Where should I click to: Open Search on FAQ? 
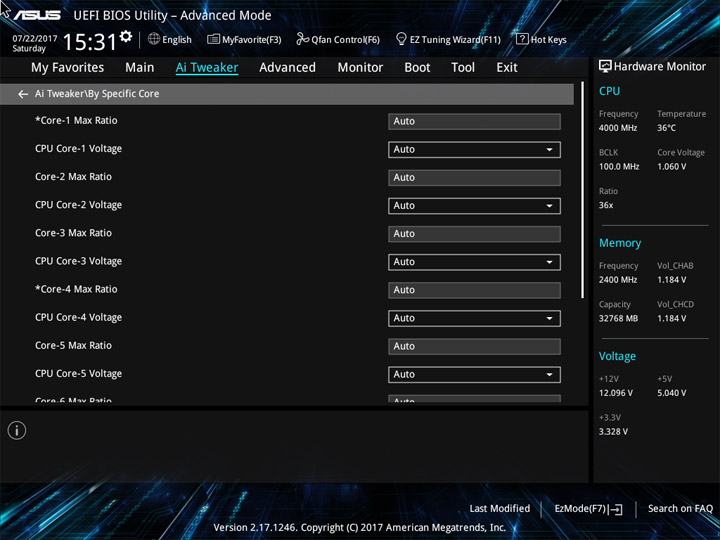point(680,509)
